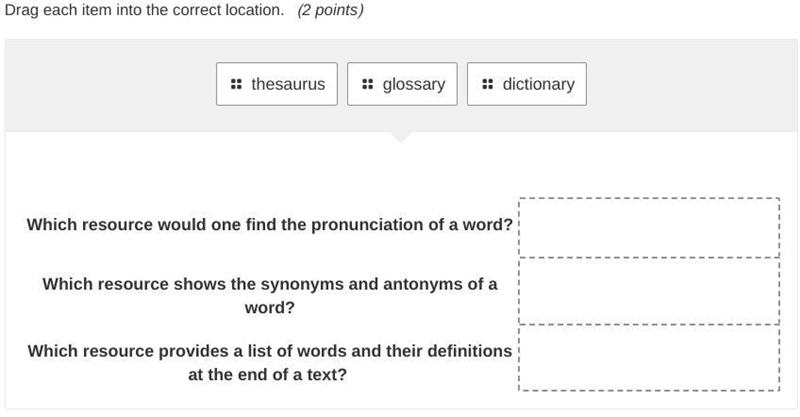
Task: Click the list of words and definitions question
Action: [269, 362]
